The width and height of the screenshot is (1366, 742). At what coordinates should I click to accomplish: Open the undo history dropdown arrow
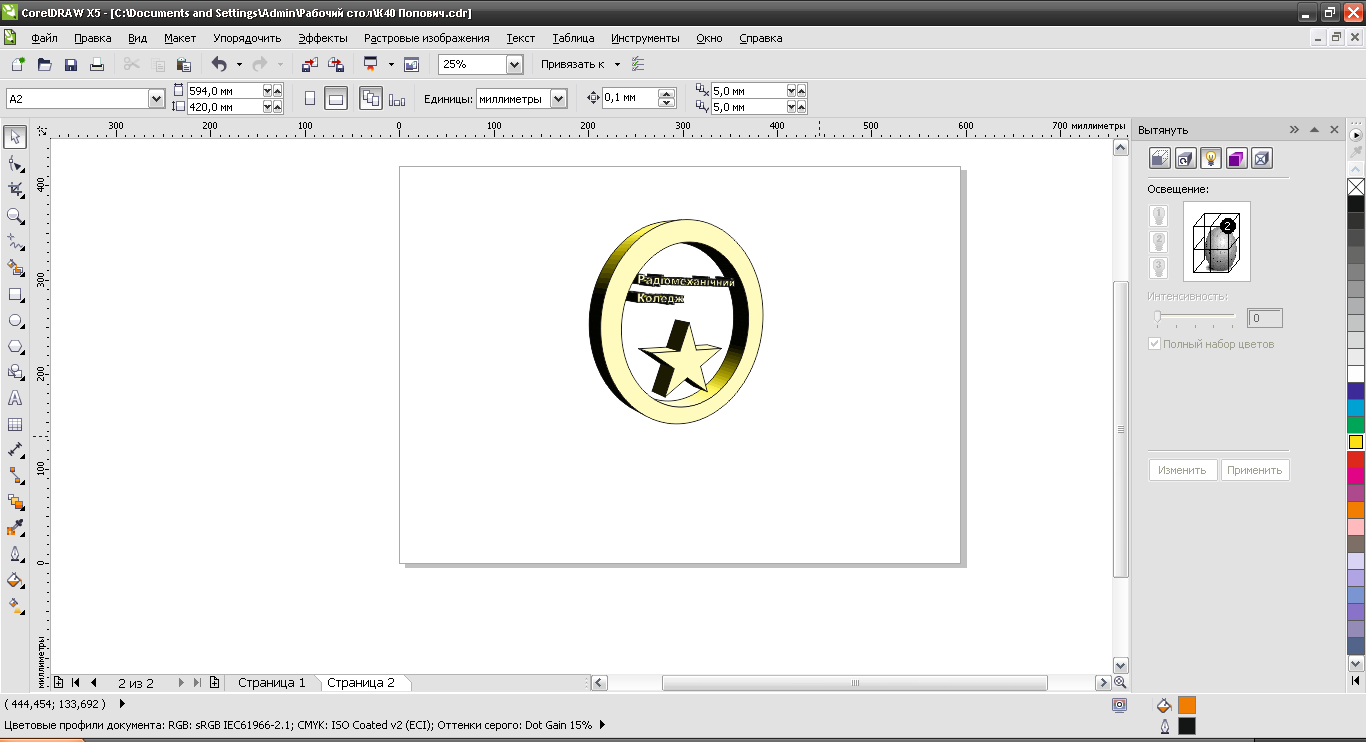239,64
